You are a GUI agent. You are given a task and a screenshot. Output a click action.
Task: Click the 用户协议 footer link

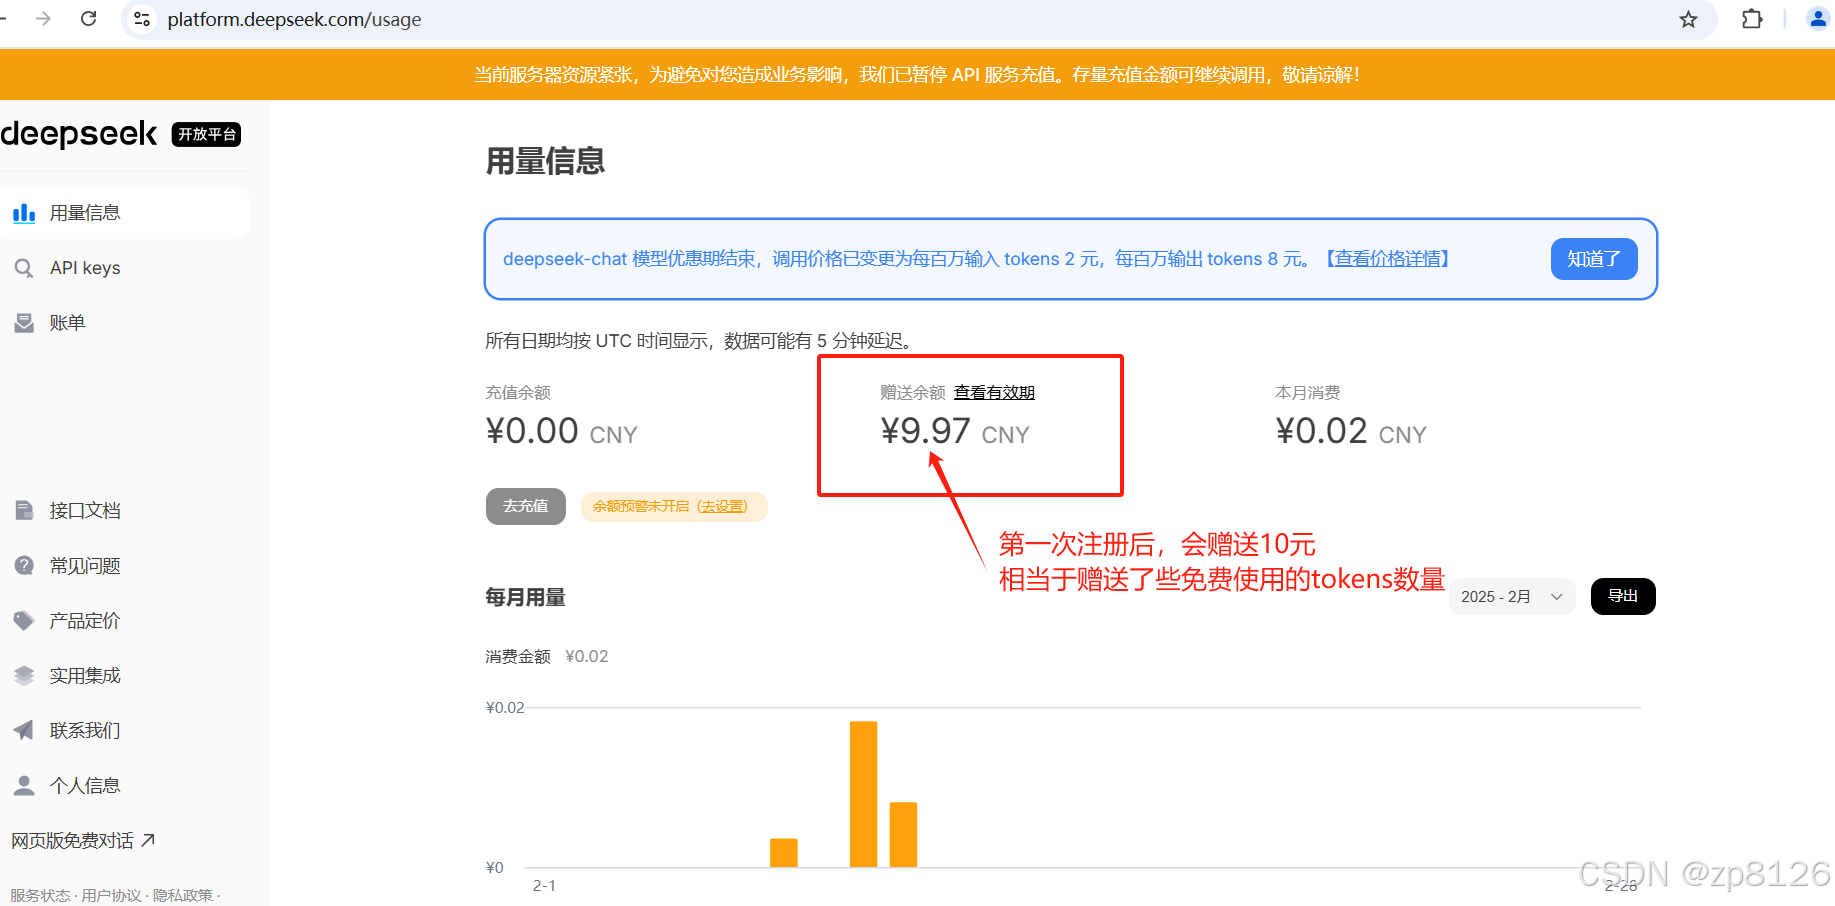click(x=111, y=895)
